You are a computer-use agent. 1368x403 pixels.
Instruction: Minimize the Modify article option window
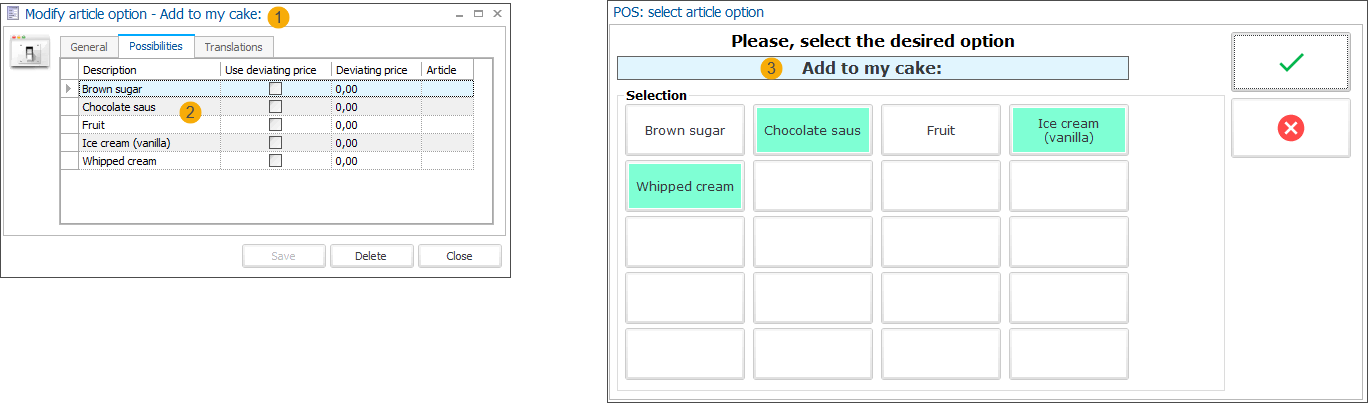coord(458,15)
